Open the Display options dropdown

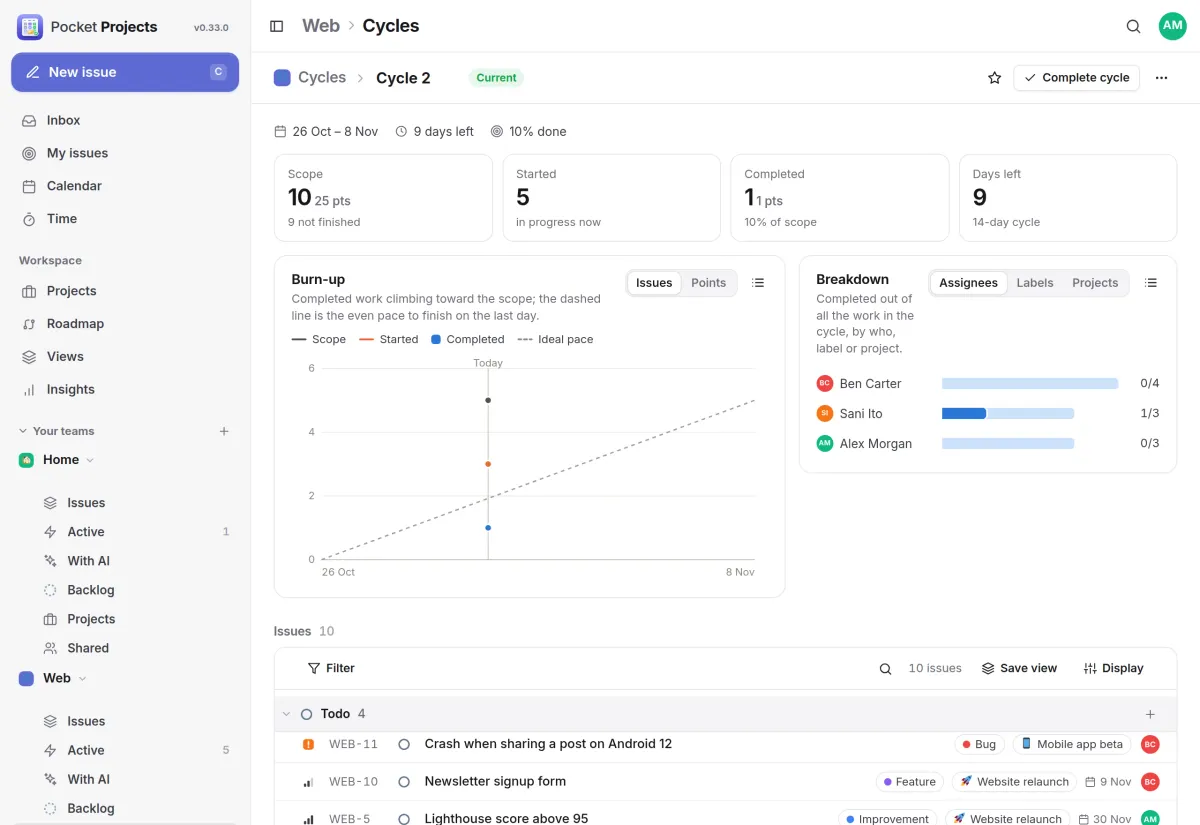point(1113,669)
